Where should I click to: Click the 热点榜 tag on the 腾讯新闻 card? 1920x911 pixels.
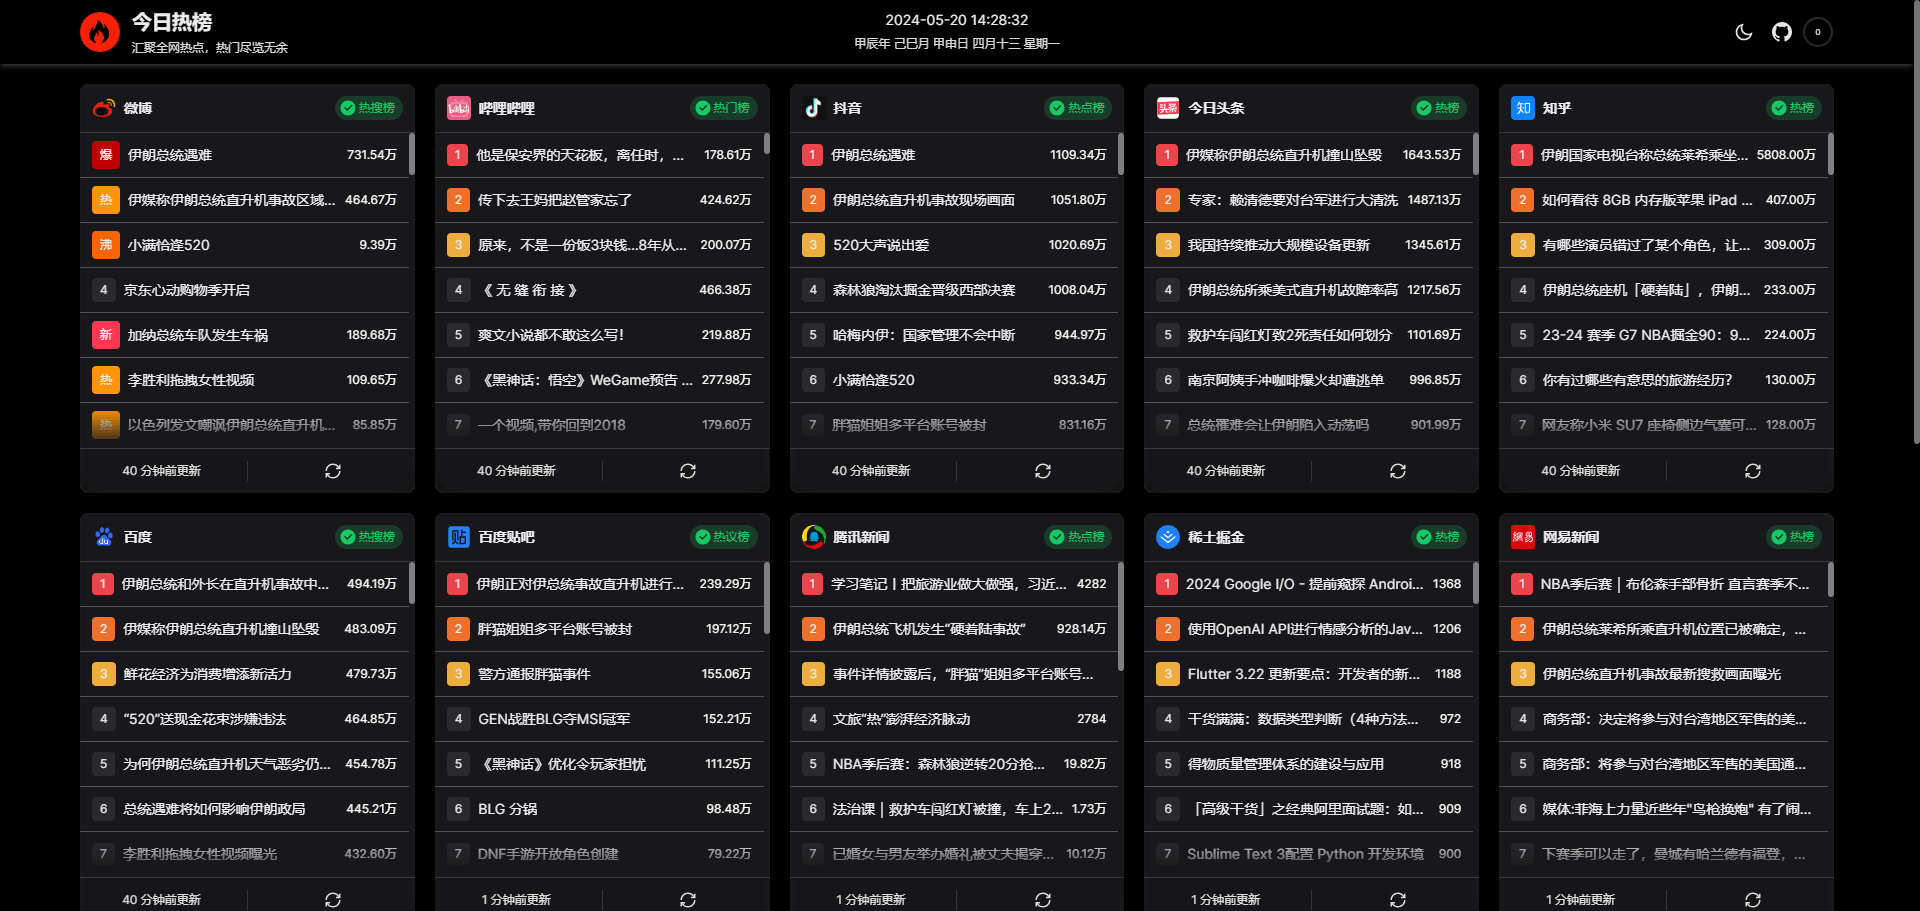[1077, 537]
